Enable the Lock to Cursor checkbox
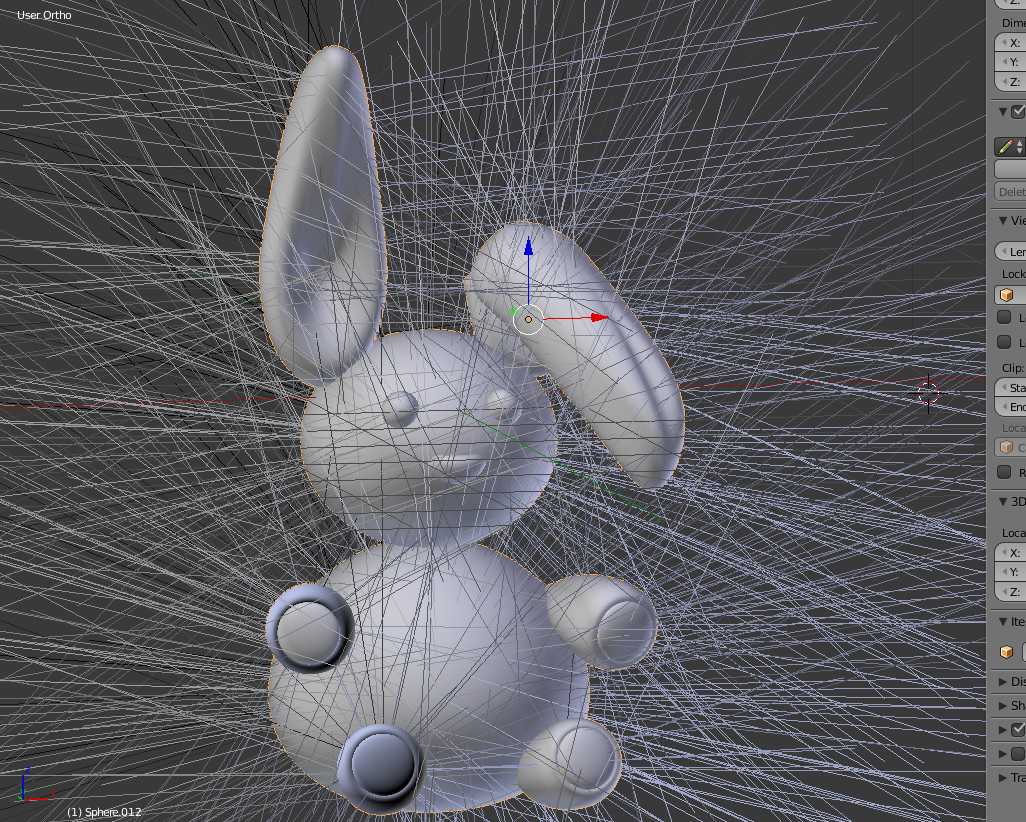 1004,317
